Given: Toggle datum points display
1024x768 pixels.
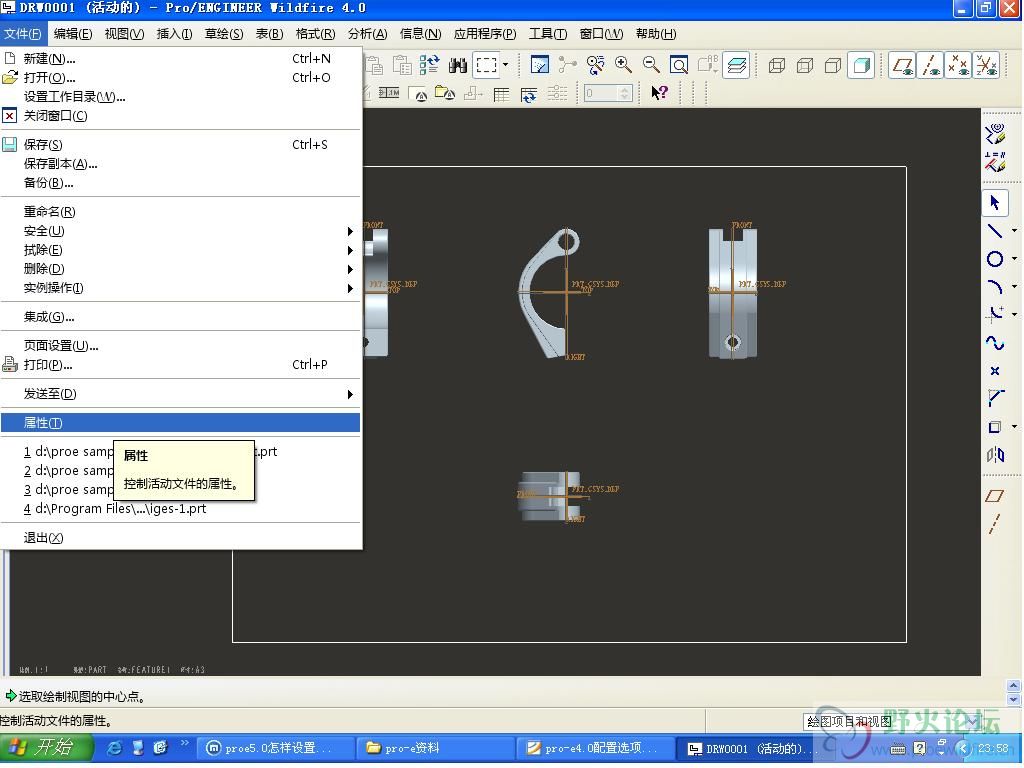Looking at the screenshot, I should 959,66.
